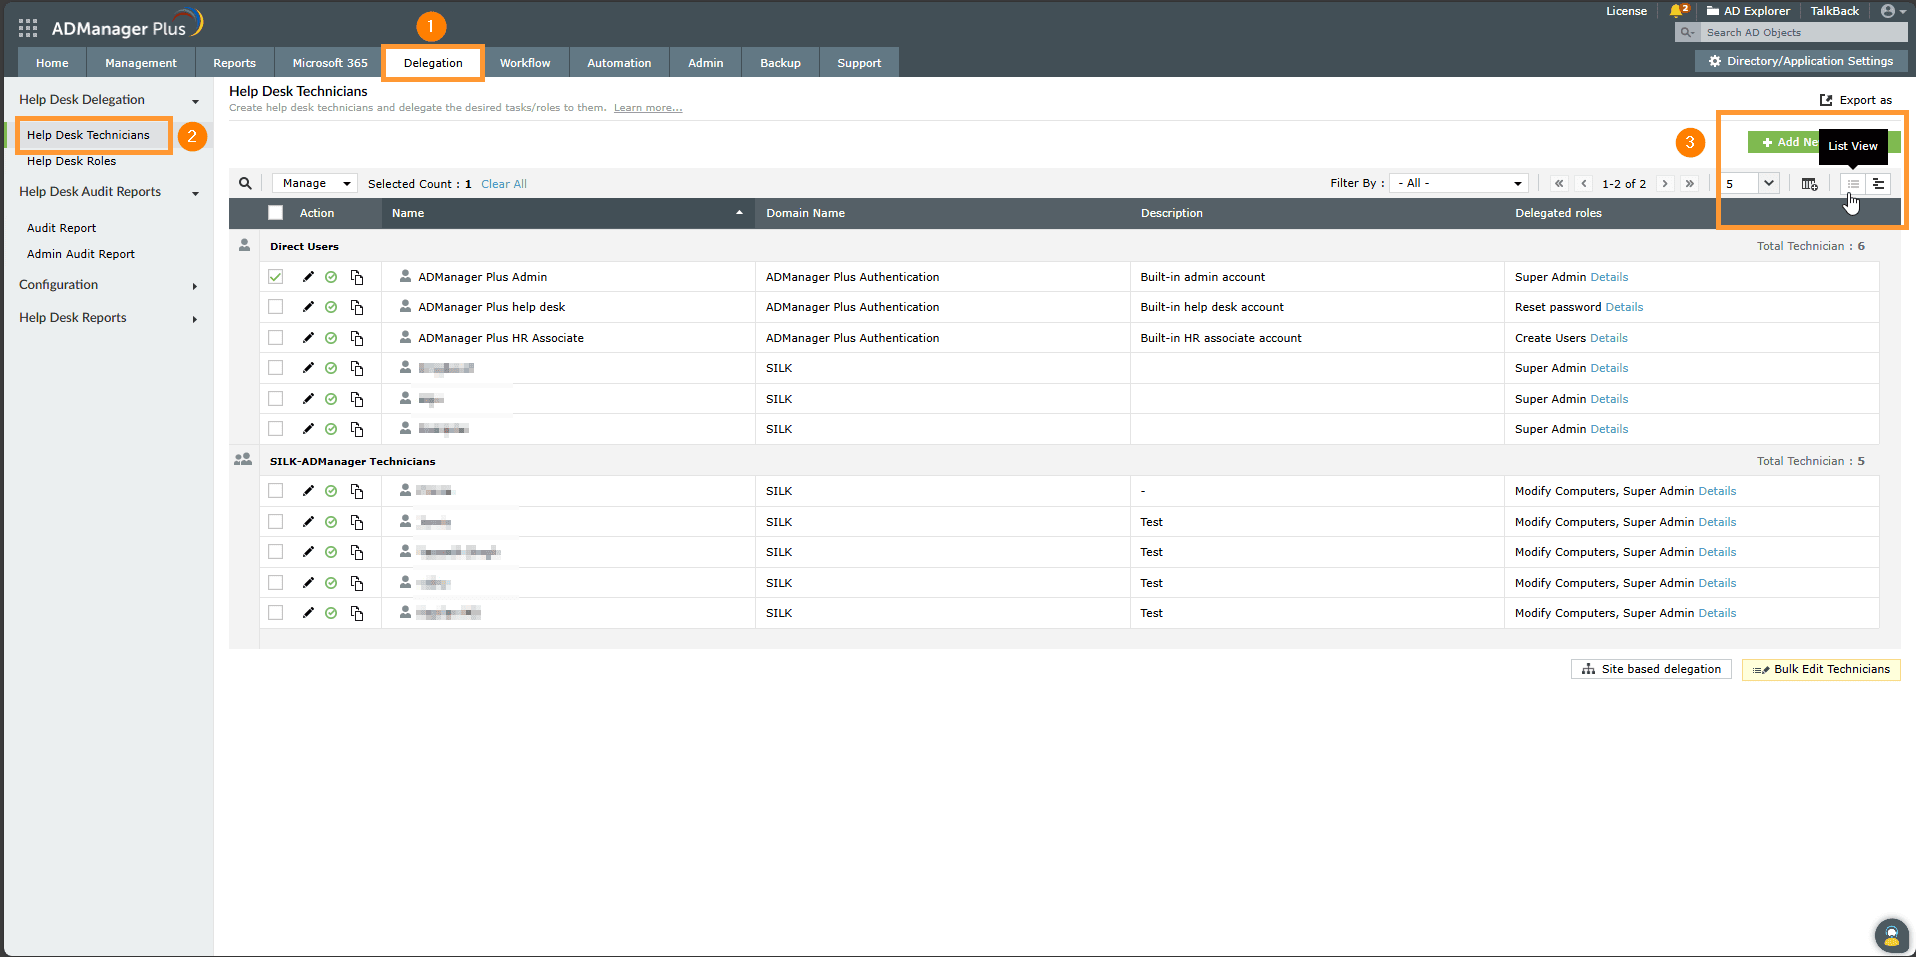Open the chat assistant icon at bottom right
Image resolution: width=1916 pixels, height=957 pixels.
coord(1890,936)
